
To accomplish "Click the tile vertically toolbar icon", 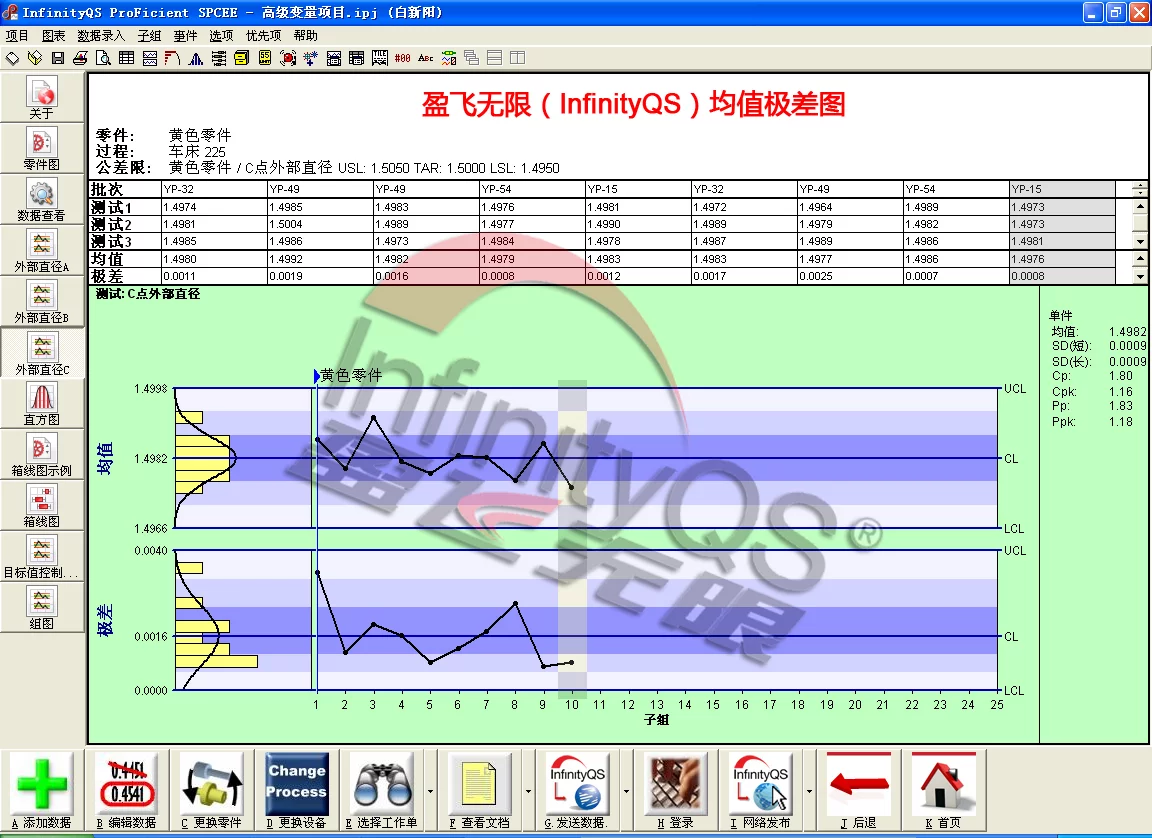I will [517, 58].
